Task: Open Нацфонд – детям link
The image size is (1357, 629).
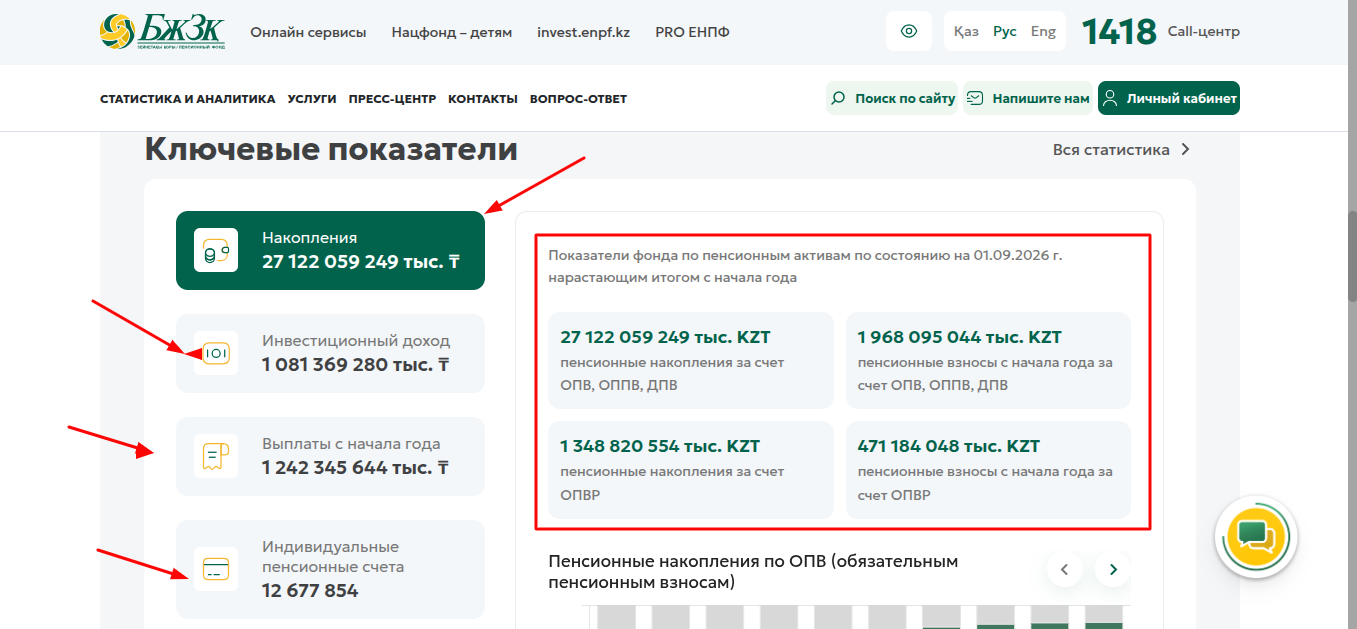Action: coord(452,32)
